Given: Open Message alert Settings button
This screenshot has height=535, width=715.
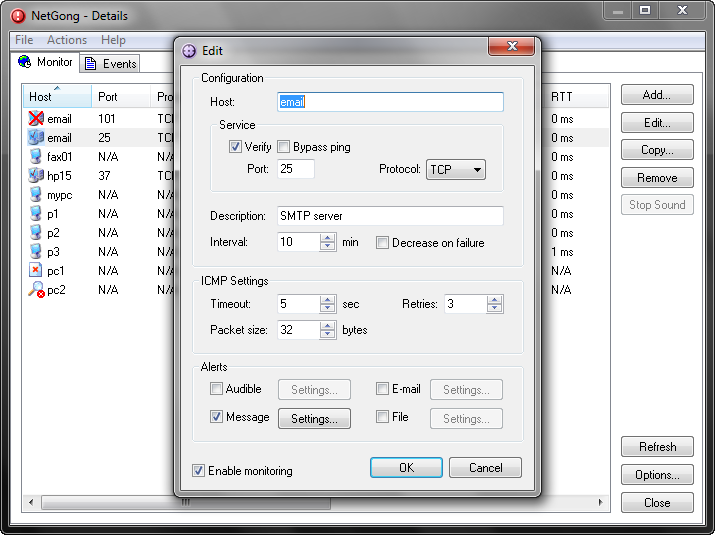Looking at the screenshot, I should pyautogui.click(x=314, y=419).
